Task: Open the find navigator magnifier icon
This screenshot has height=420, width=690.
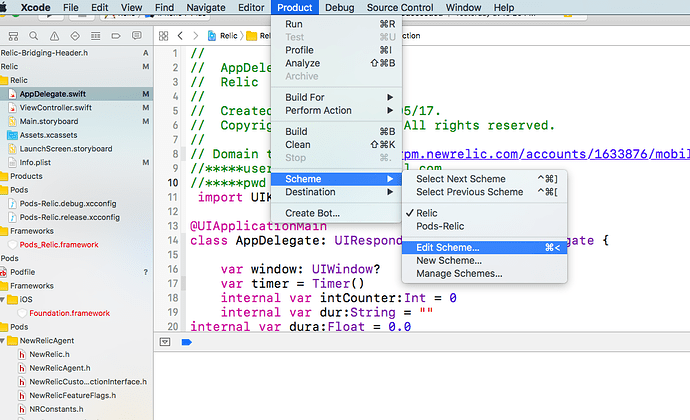Action: click(x=33, y=36)
